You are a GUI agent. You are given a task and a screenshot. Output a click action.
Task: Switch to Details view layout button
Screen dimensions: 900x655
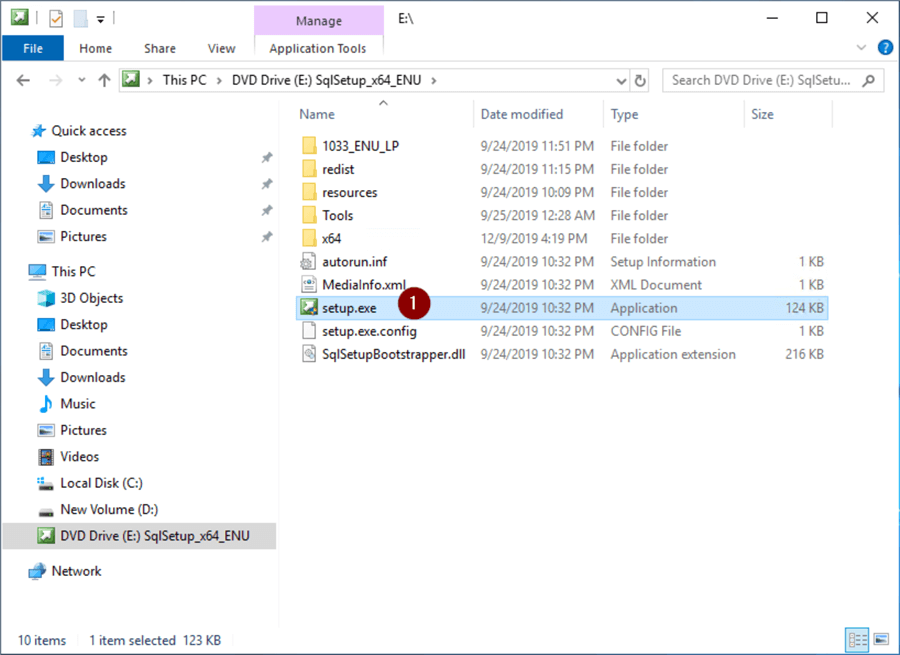tap(858, 640)
